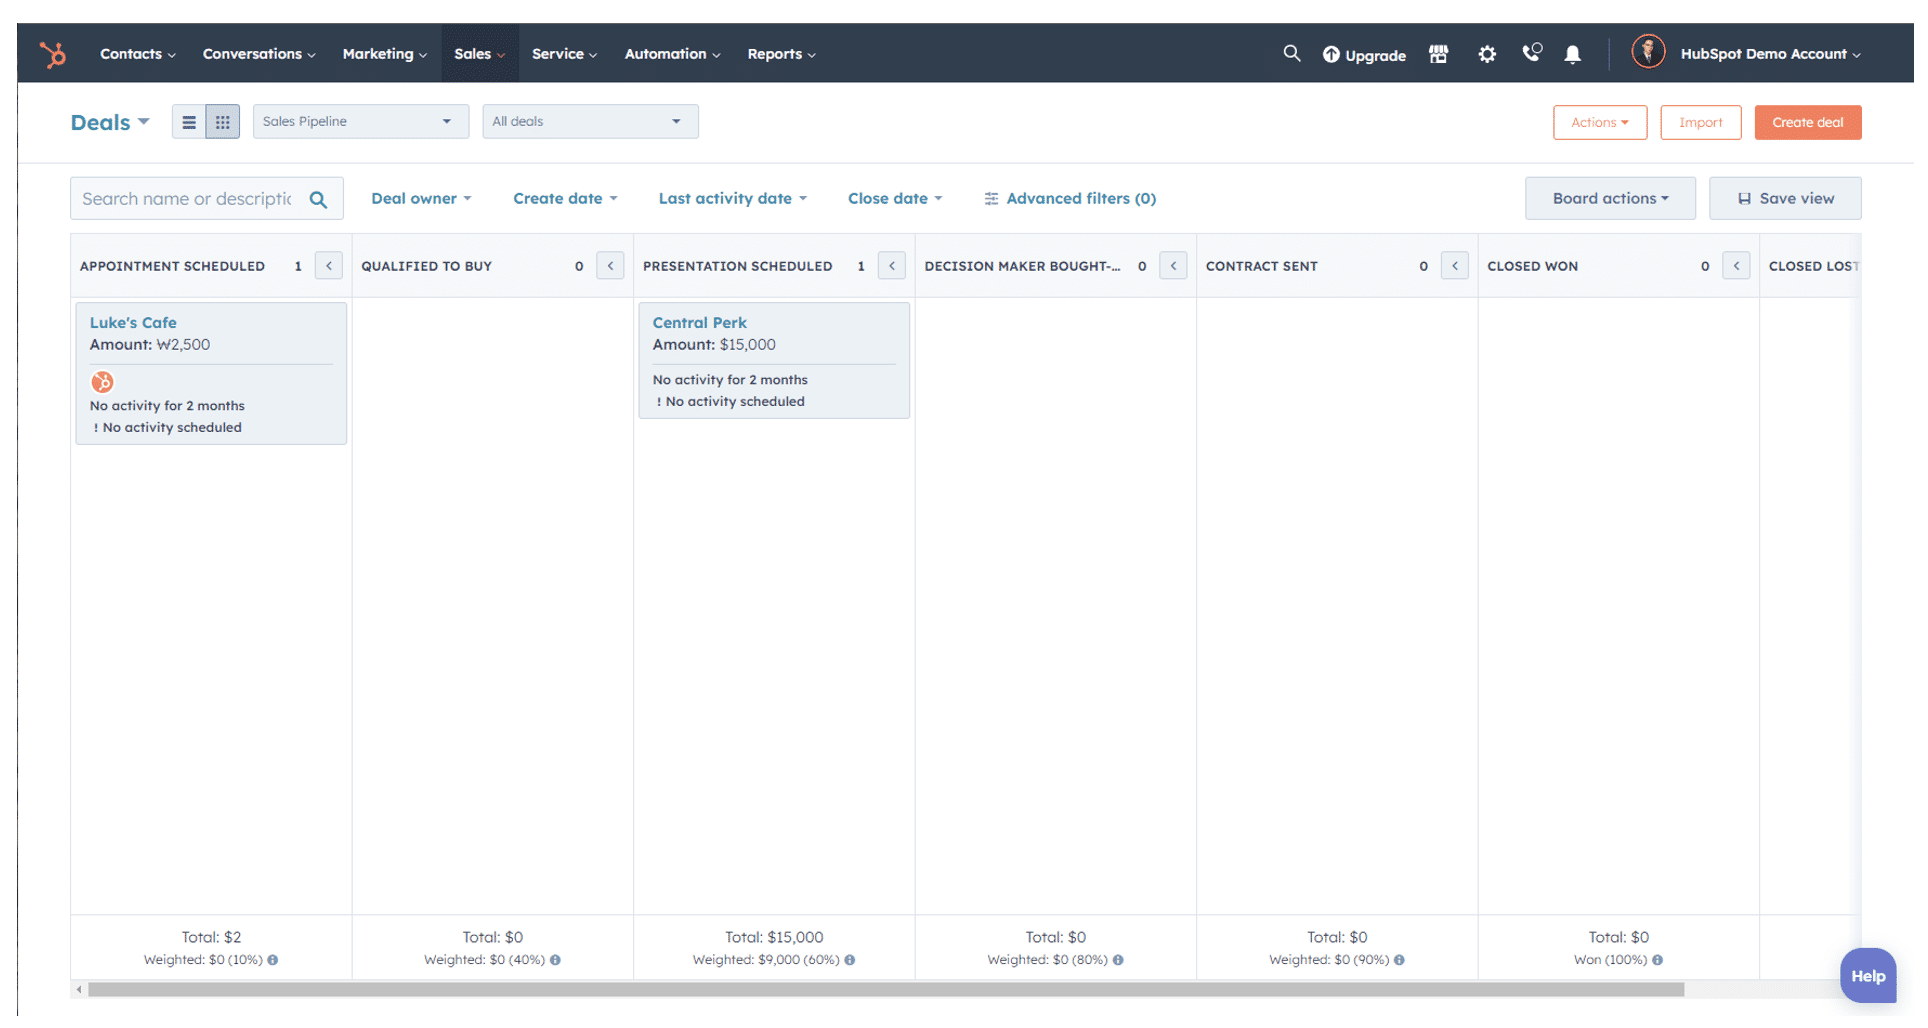Viewport: 1928px width, 1028px height.
Task: Collapse the Qualified To Buy column
Action: [x=610, y=266]
